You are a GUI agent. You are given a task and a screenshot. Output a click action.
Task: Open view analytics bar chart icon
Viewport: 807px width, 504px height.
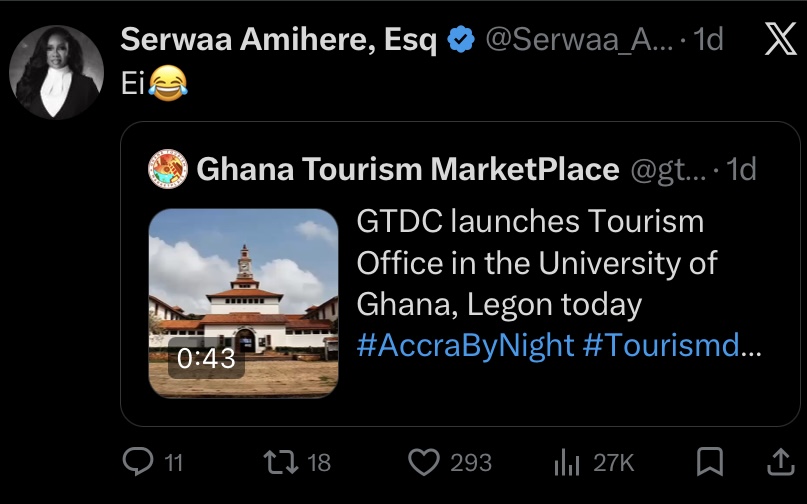[568, 461]
